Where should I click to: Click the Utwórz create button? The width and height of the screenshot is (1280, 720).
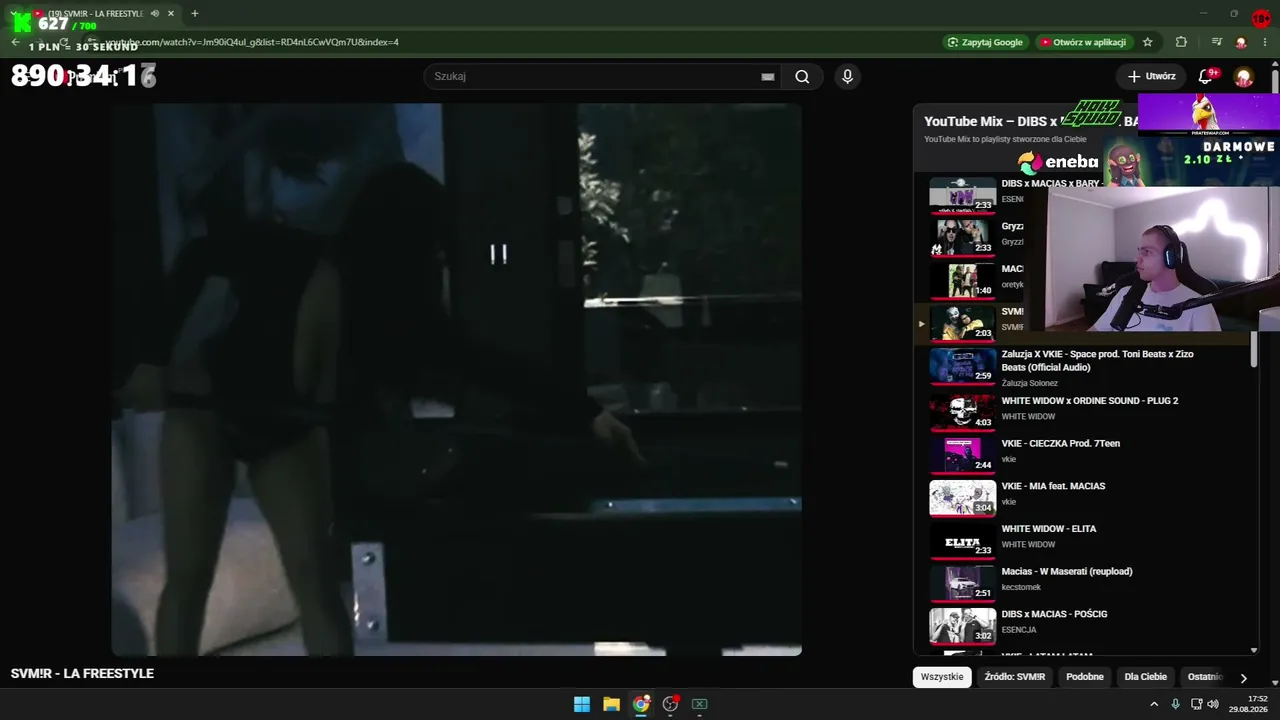pyautogui.click(x=1151, y=76)
